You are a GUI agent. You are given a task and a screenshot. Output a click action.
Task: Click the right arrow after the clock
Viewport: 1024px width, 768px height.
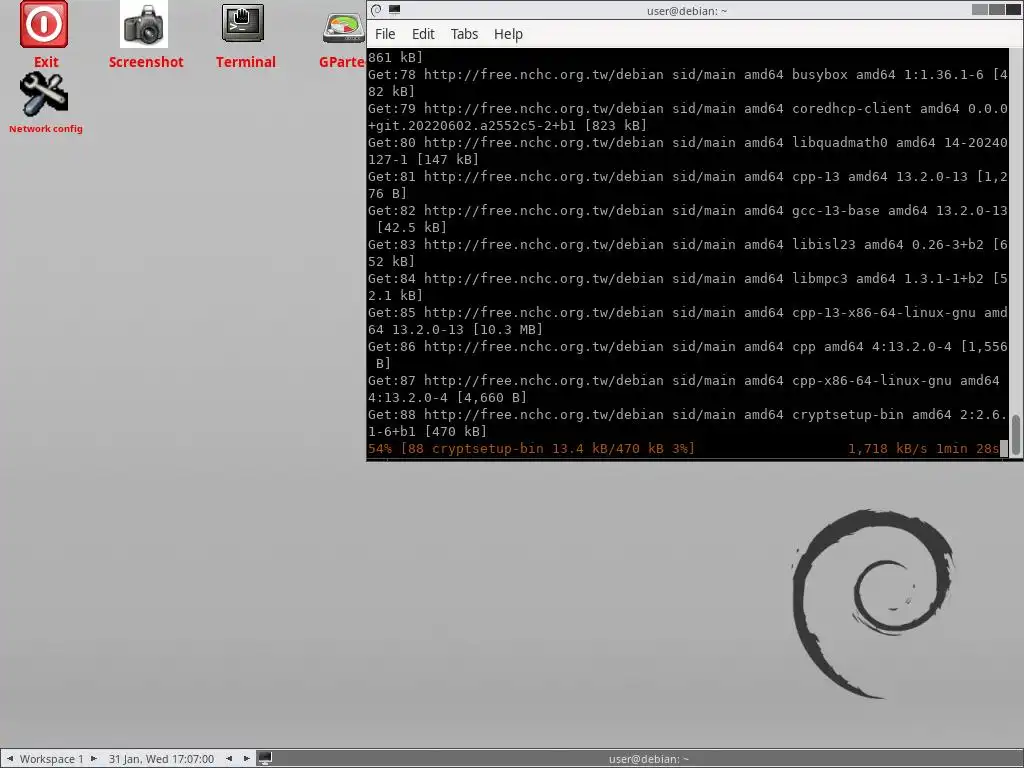pyautogui.click(x=246, y=759)
